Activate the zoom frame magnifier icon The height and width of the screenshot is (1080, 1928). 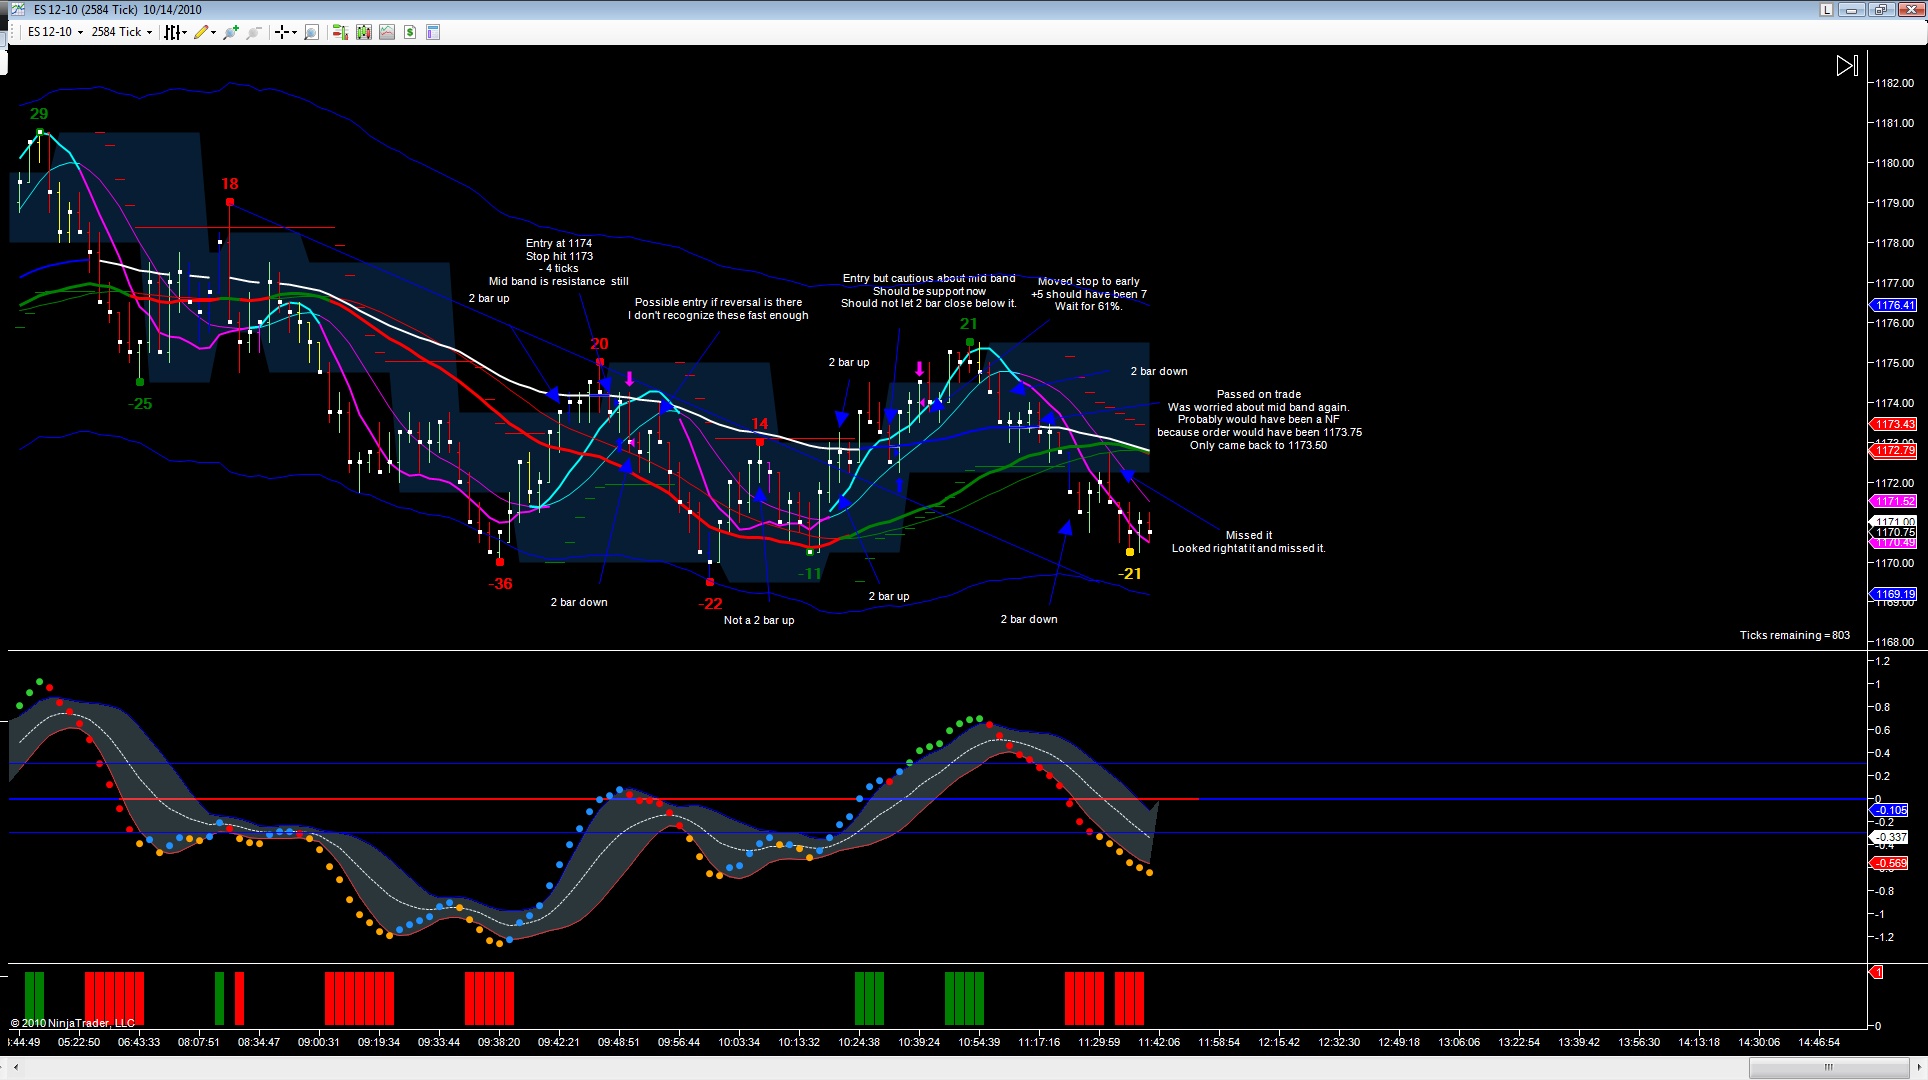(311, 32)
